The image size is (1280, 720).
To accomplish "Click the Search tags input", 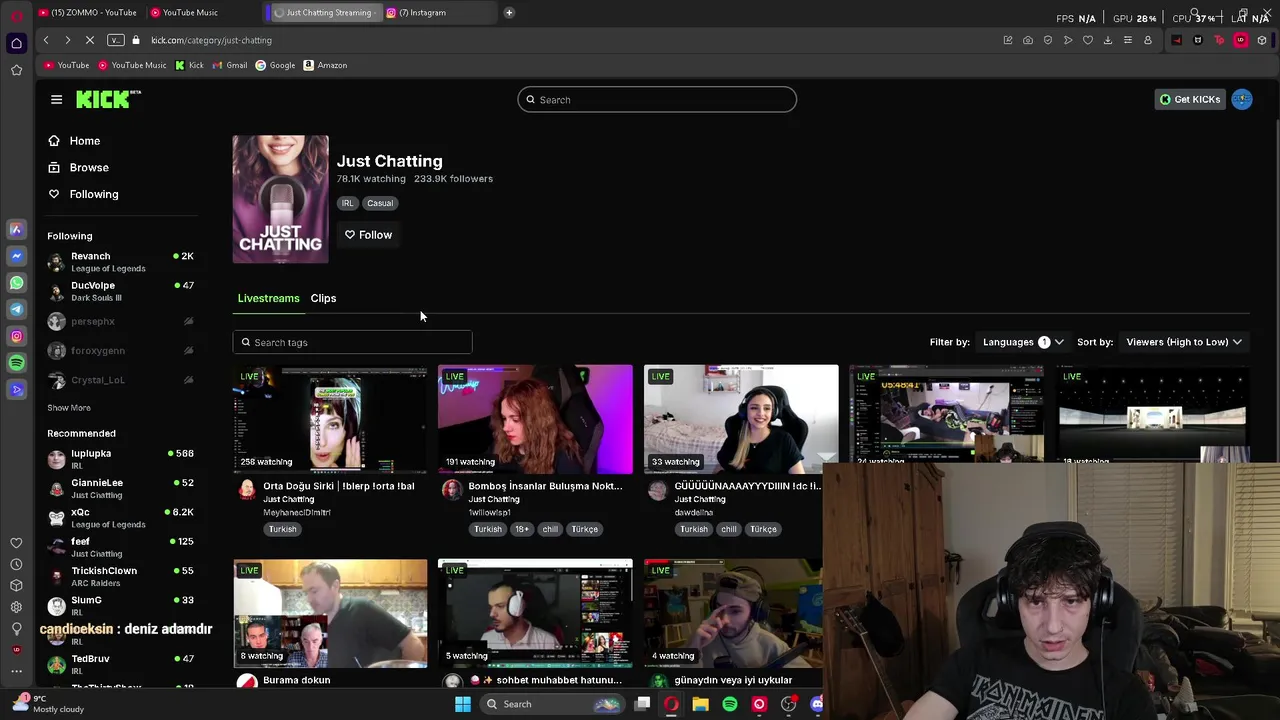I will point(352,342).
